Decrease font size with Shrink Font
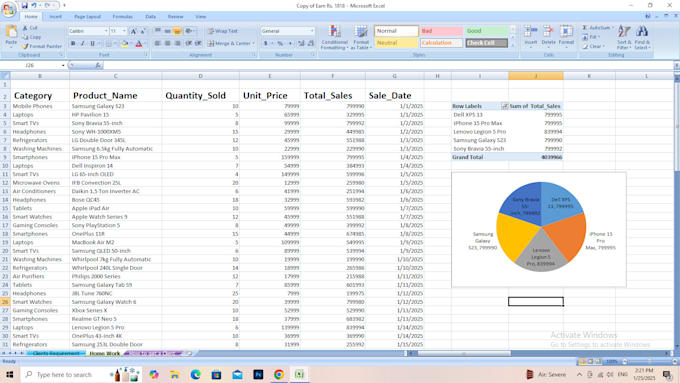The image size is (680, 383). point(142,31)
